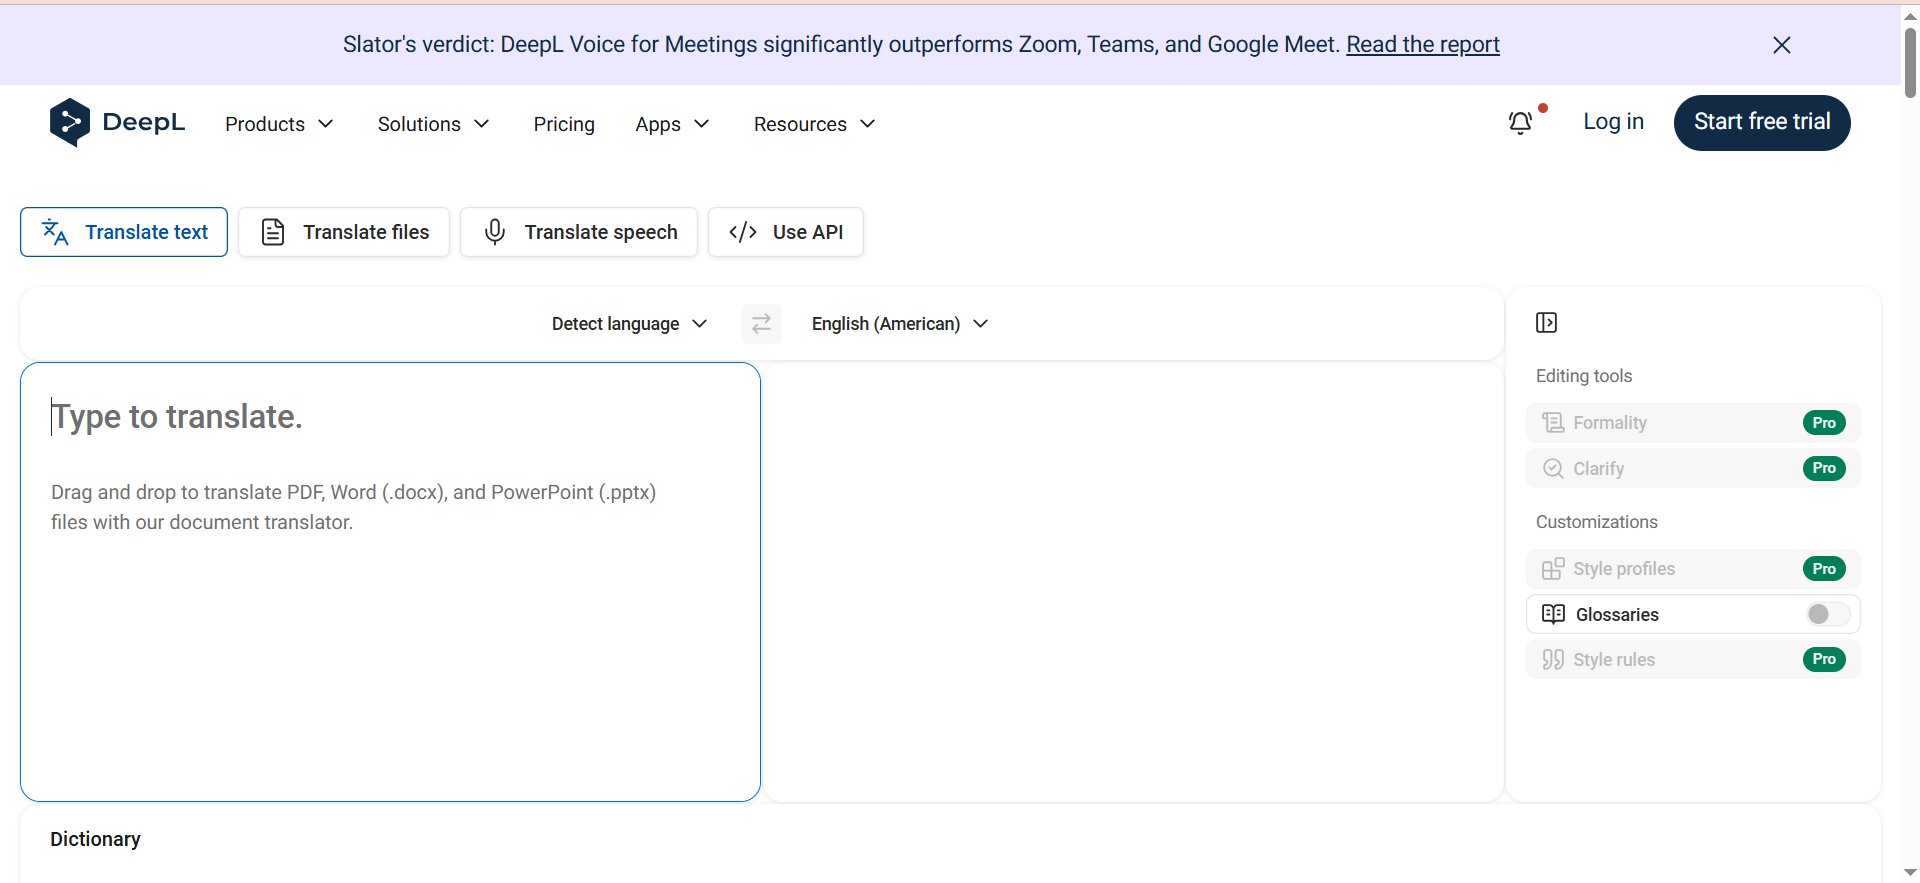This screenshot has width=1920, height=883.
Task: Select the Style profiles option
Action: [1693, 569]
